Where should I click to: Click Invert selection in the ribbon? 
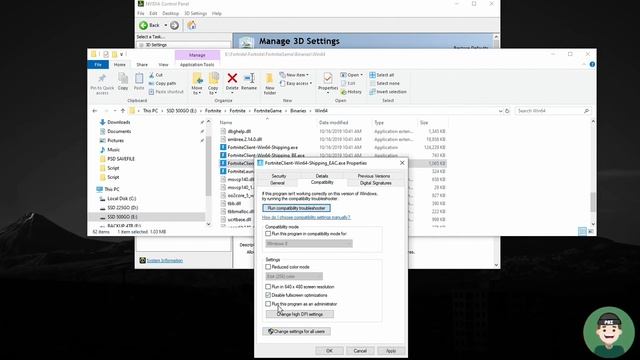(388, 92)
